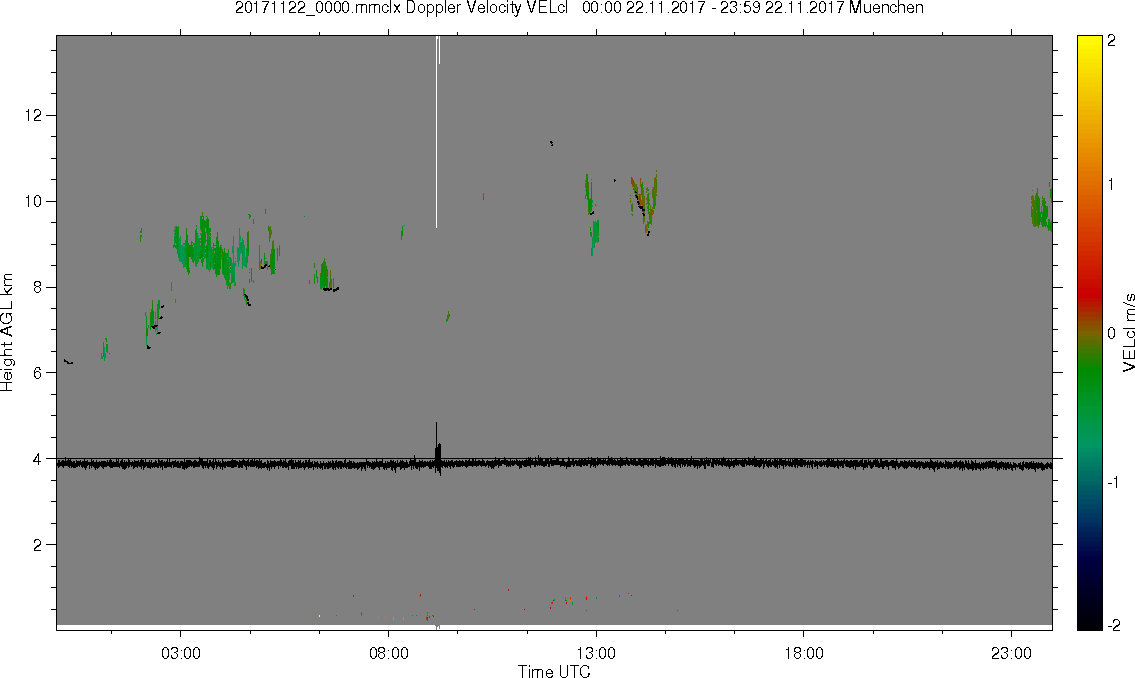Screen dimensions: 1135x678
Task: Click the 2 km height tick label
Action: [x=38, y=545]
